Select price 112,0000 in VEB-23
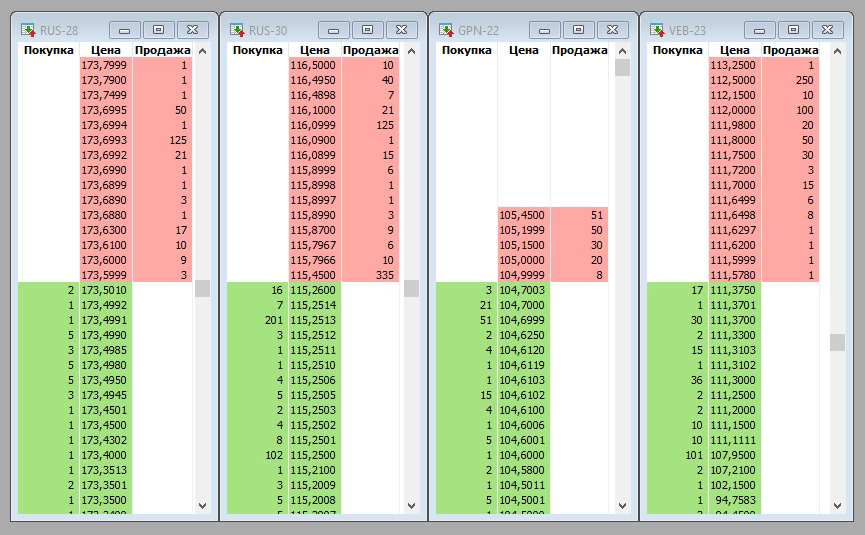This screenshot has height=535, width=865. (x=735, y=110)
